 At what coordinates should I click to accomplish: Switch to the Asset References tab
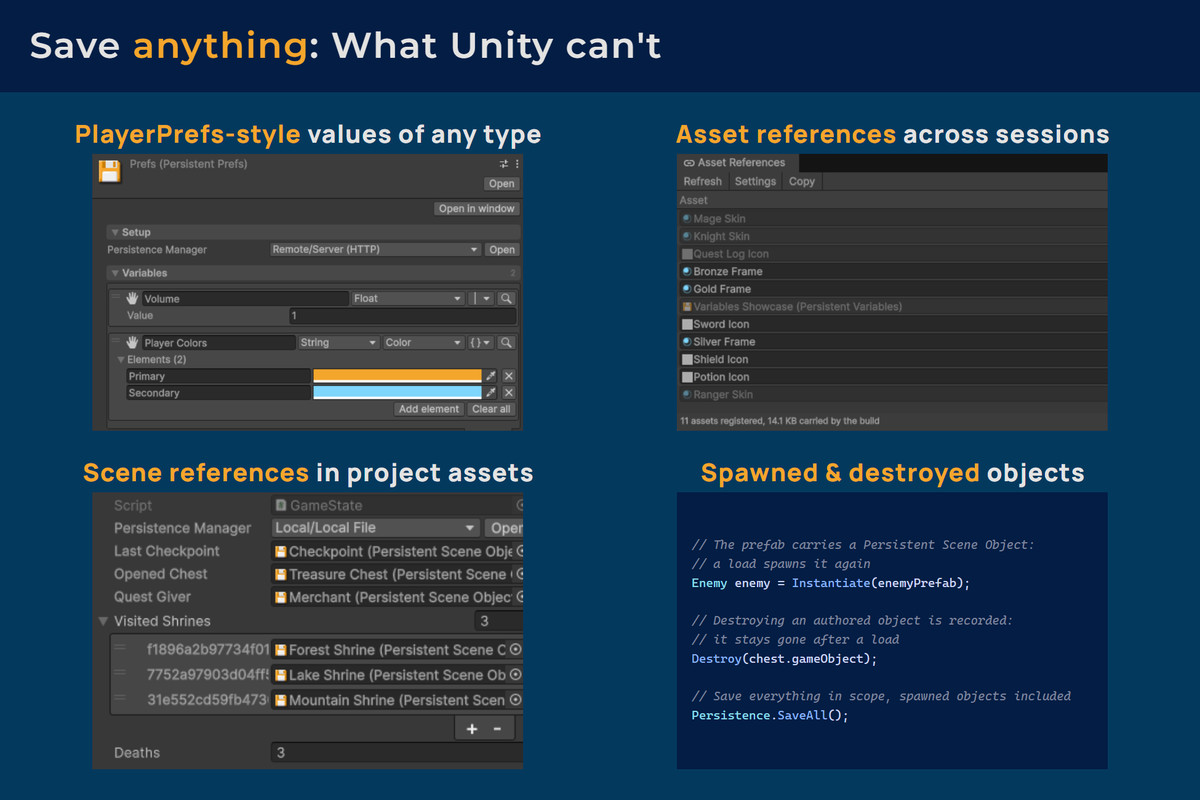click(738, 163)
